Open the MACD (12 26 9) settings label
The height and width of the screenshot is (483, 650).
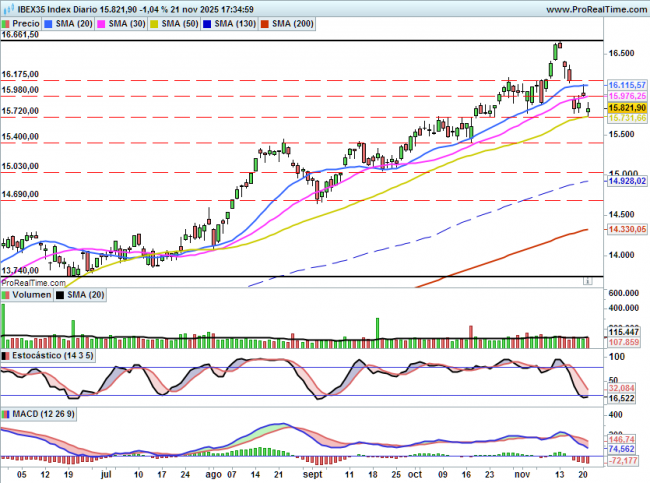[44, 413]
